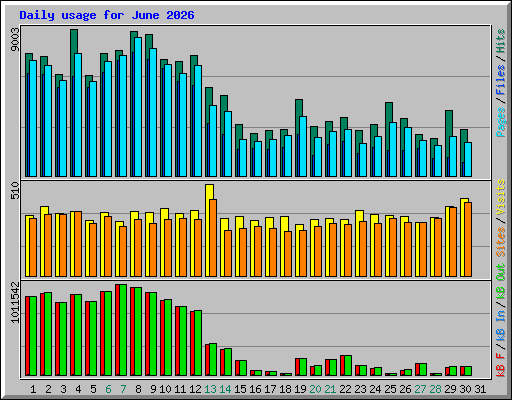The width and height of the screenshot is (512, 400).
Task: Click the 'Daily usage for June 2026' title
Action: point(107,15)
